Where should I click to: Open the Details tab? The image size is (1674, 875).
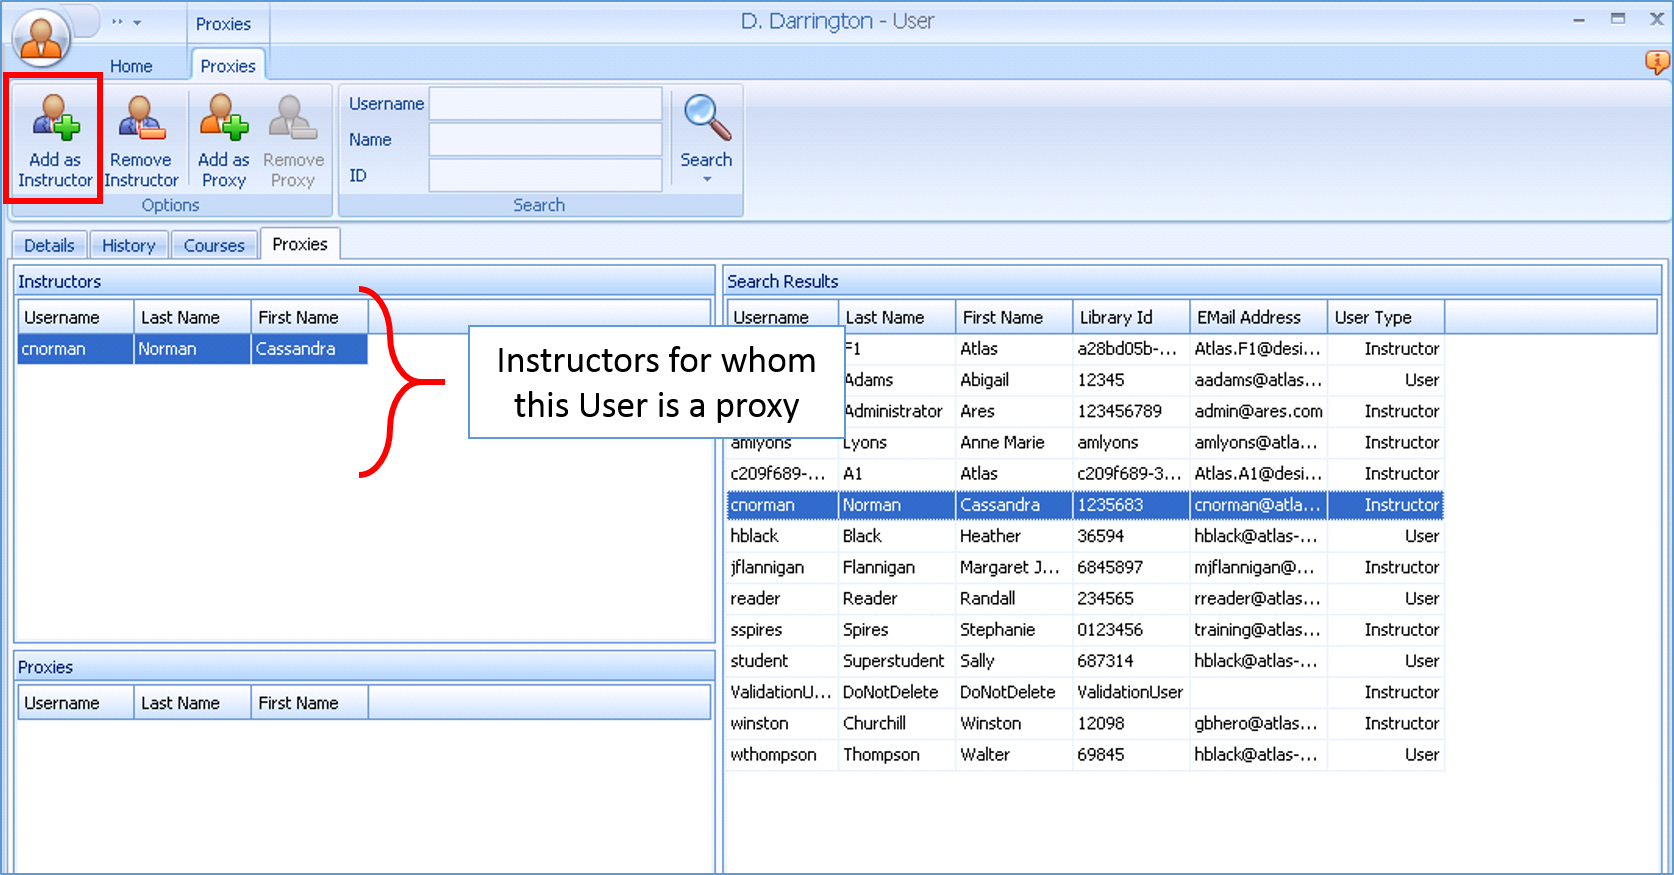[49, 245]
